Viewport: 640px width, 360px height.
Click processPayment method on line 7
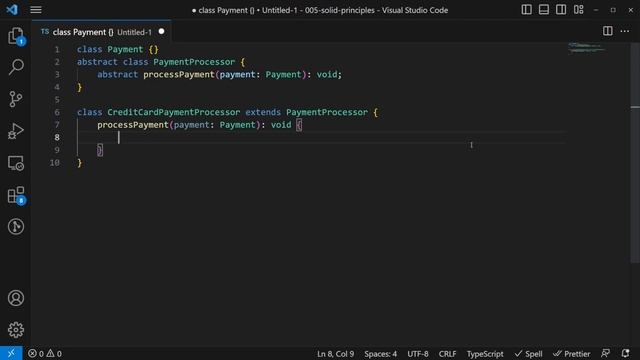coord(133,125)
